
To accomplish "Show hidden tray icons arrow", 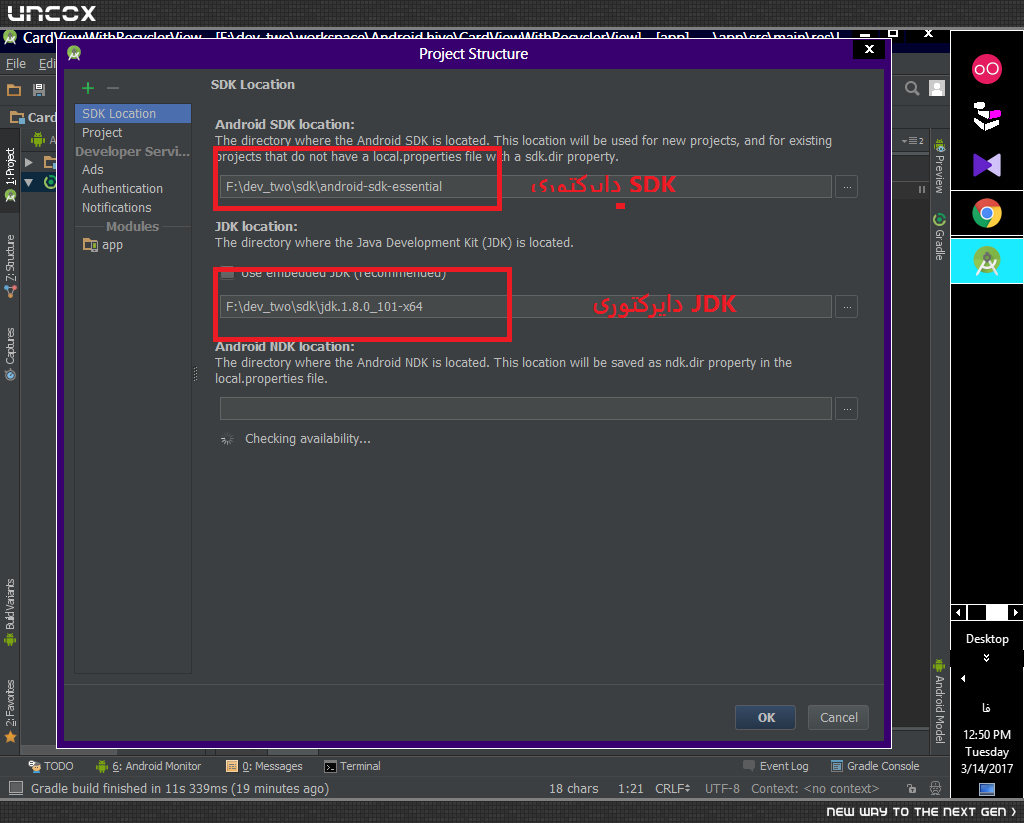I will click(x=963, y=679).
